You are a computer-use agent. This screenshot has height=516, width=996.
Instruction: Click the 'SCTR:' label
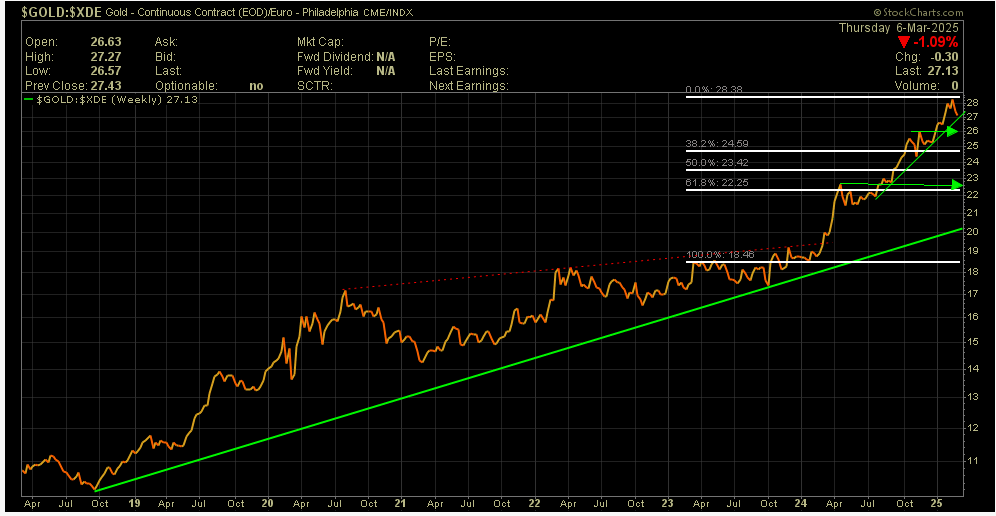pos(313,86)
